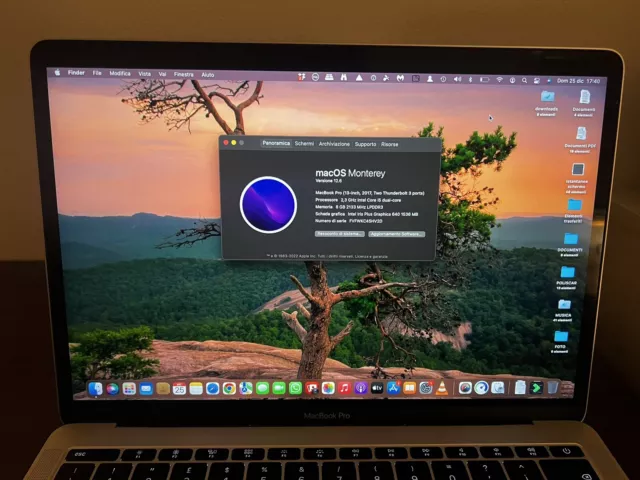Open the Finestra menu in menu bar
The width and height of the screenshot is (640, 480).
click(183, 74)
